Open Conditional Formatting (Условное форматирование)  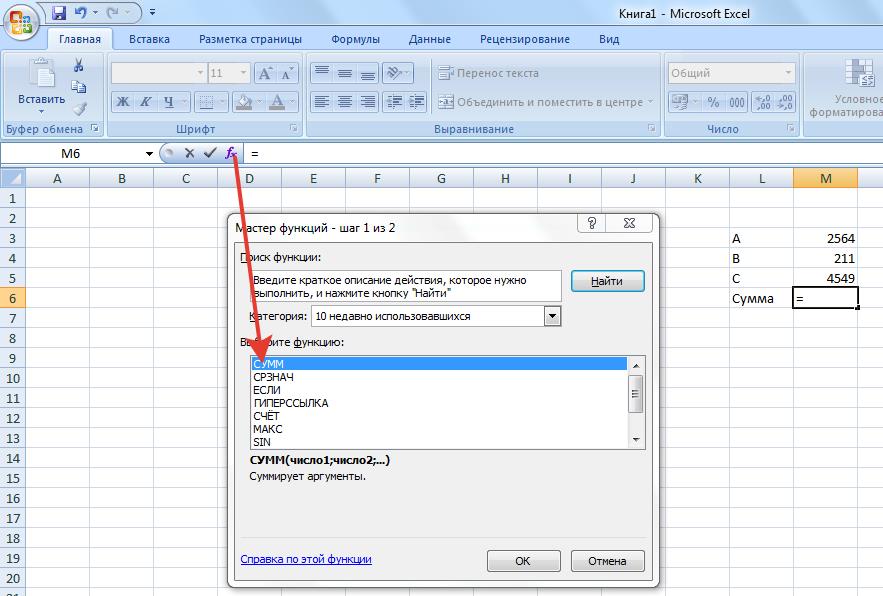pos(846,88)
